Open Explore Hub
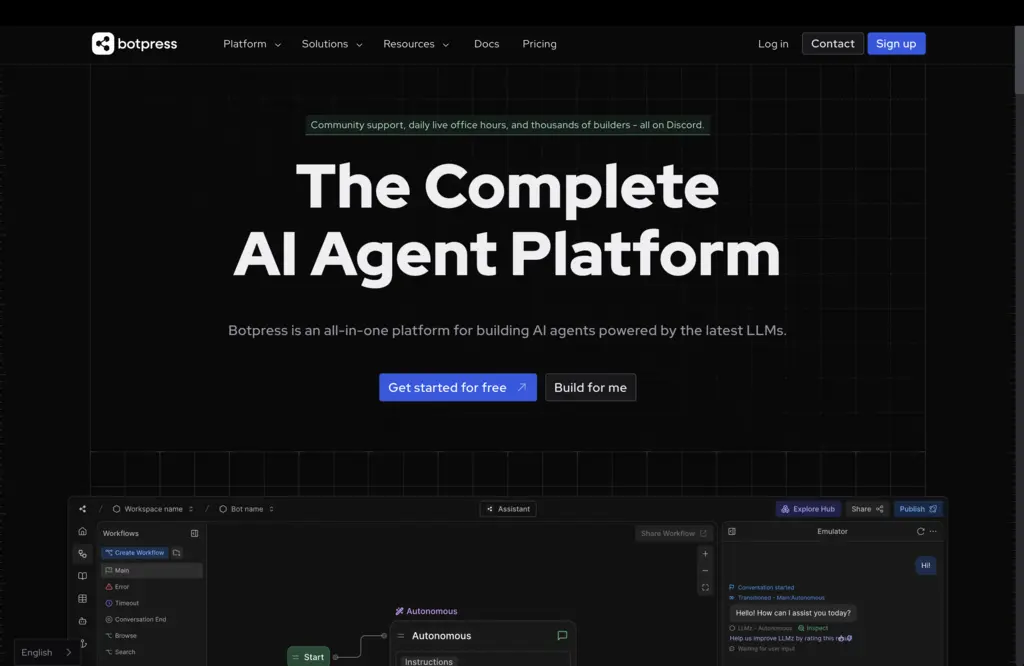 (808, 509)
